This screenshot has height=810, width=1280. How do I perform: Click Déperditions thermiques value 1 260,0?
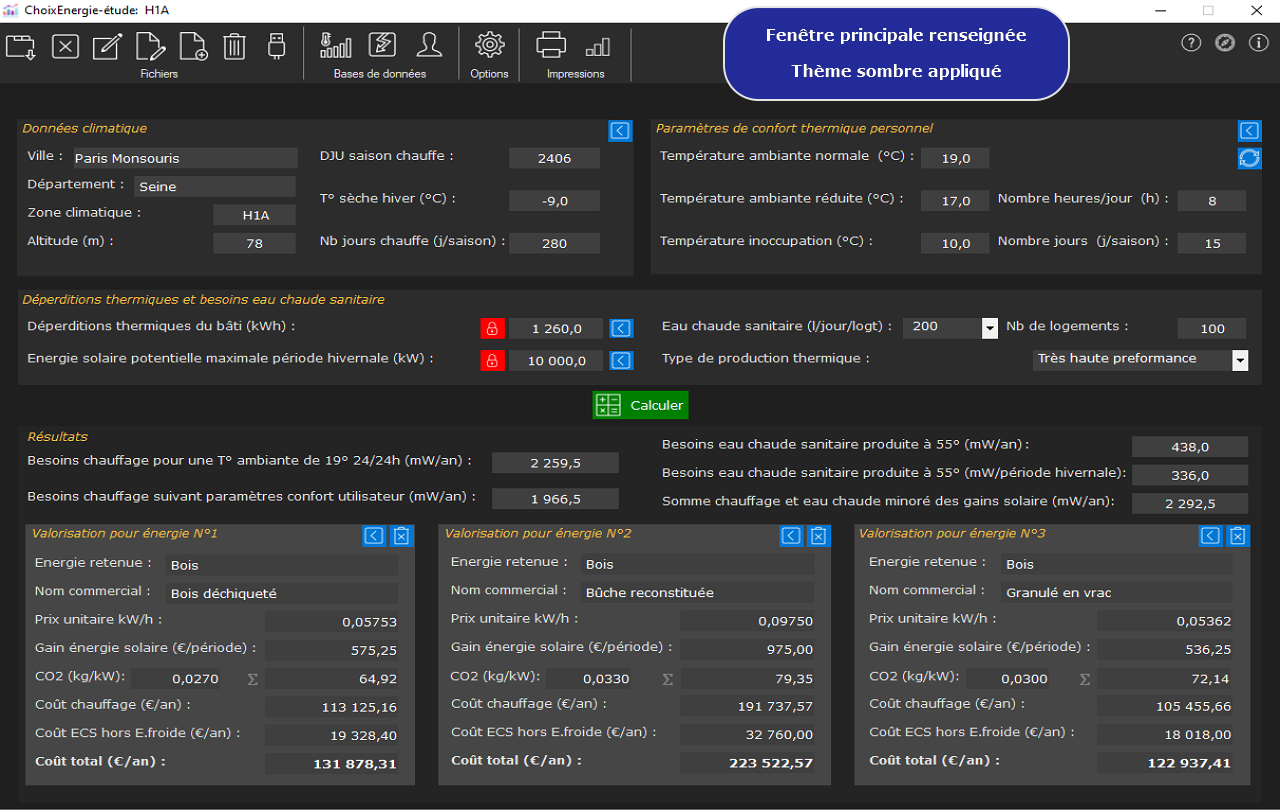tap(556, 328)
